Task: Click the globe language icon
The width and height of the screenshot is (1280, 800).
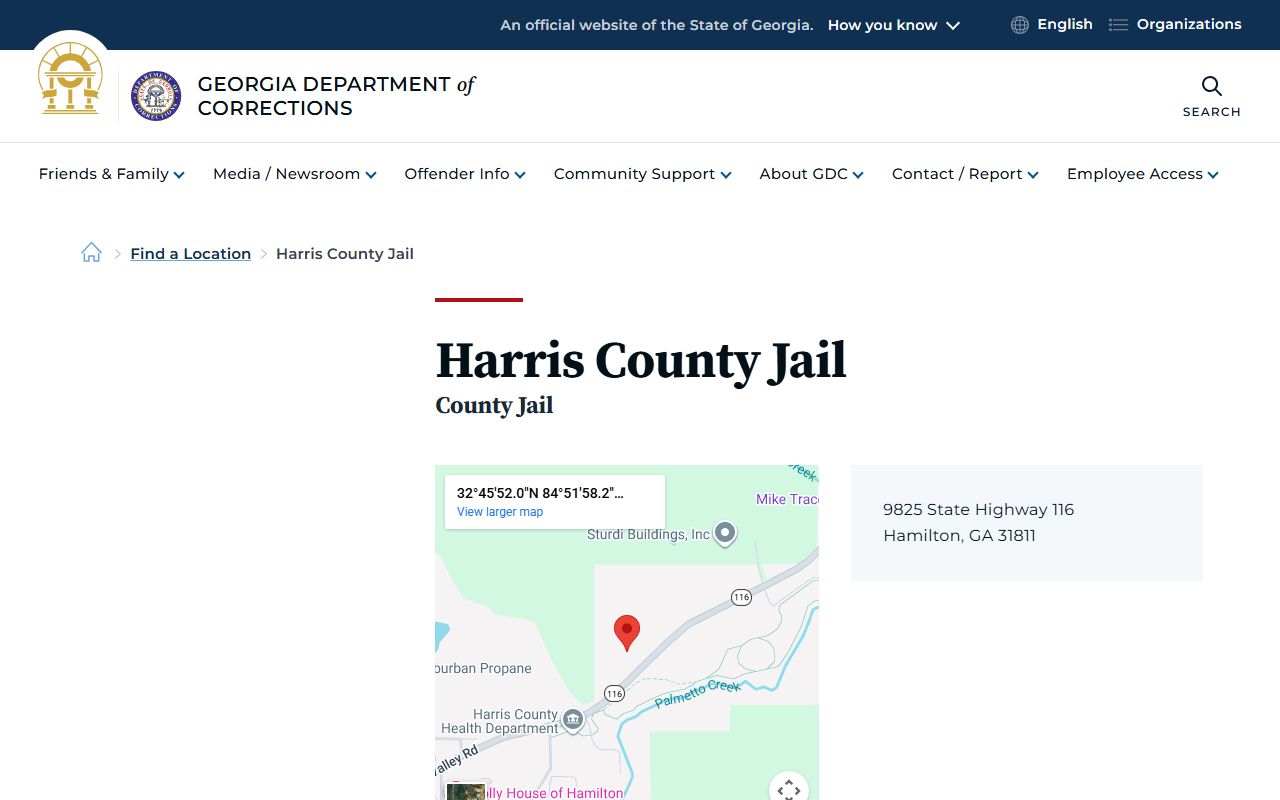Action: pyautogui.click(x=1020, y=25)
